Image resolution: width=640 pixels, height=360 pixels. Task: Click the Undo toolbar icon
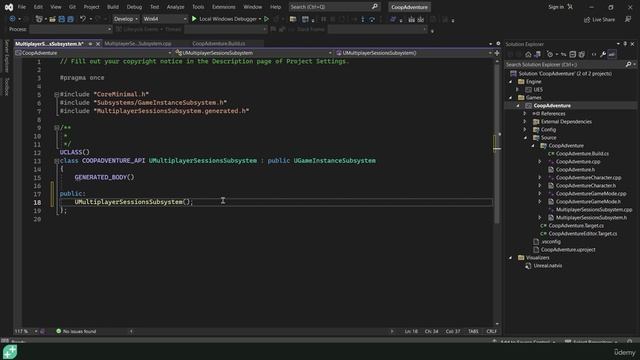point(83,19)
